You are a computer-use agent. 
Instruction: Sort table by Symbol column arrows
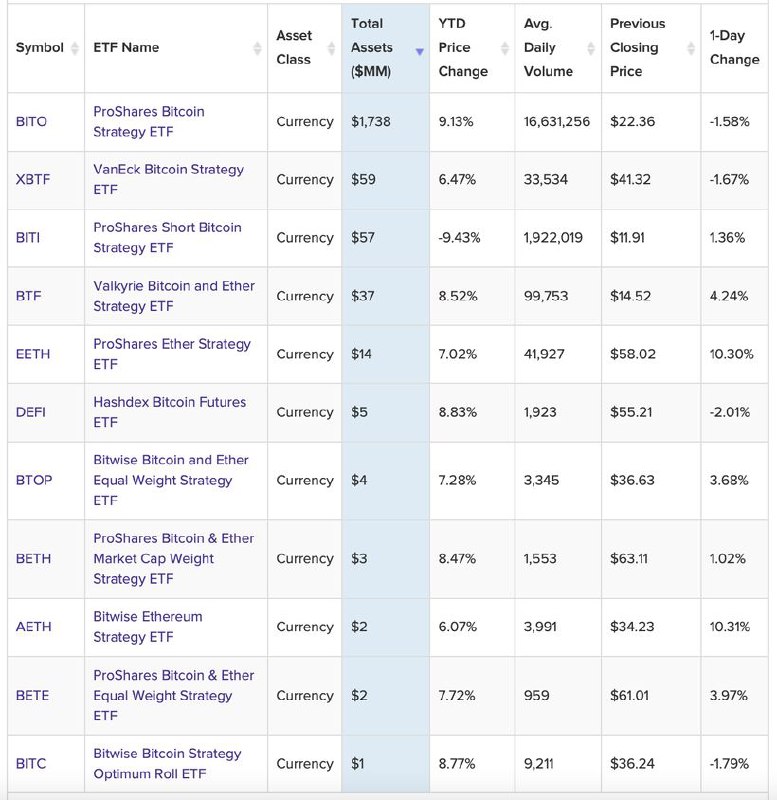coord(74,48)
